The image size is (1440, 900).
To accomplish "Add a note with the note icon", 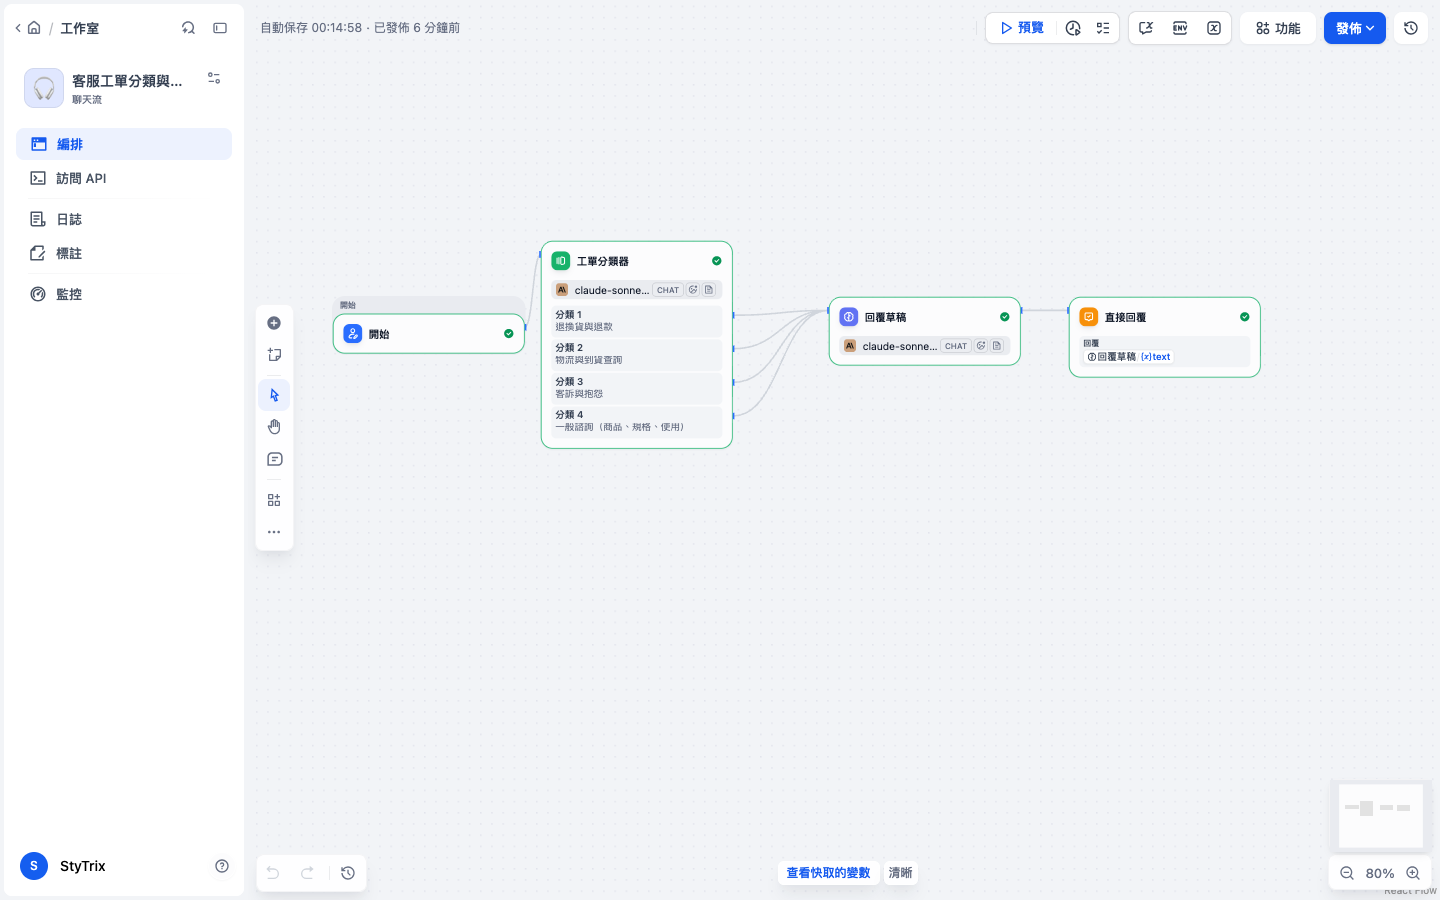I will point(274,355).
